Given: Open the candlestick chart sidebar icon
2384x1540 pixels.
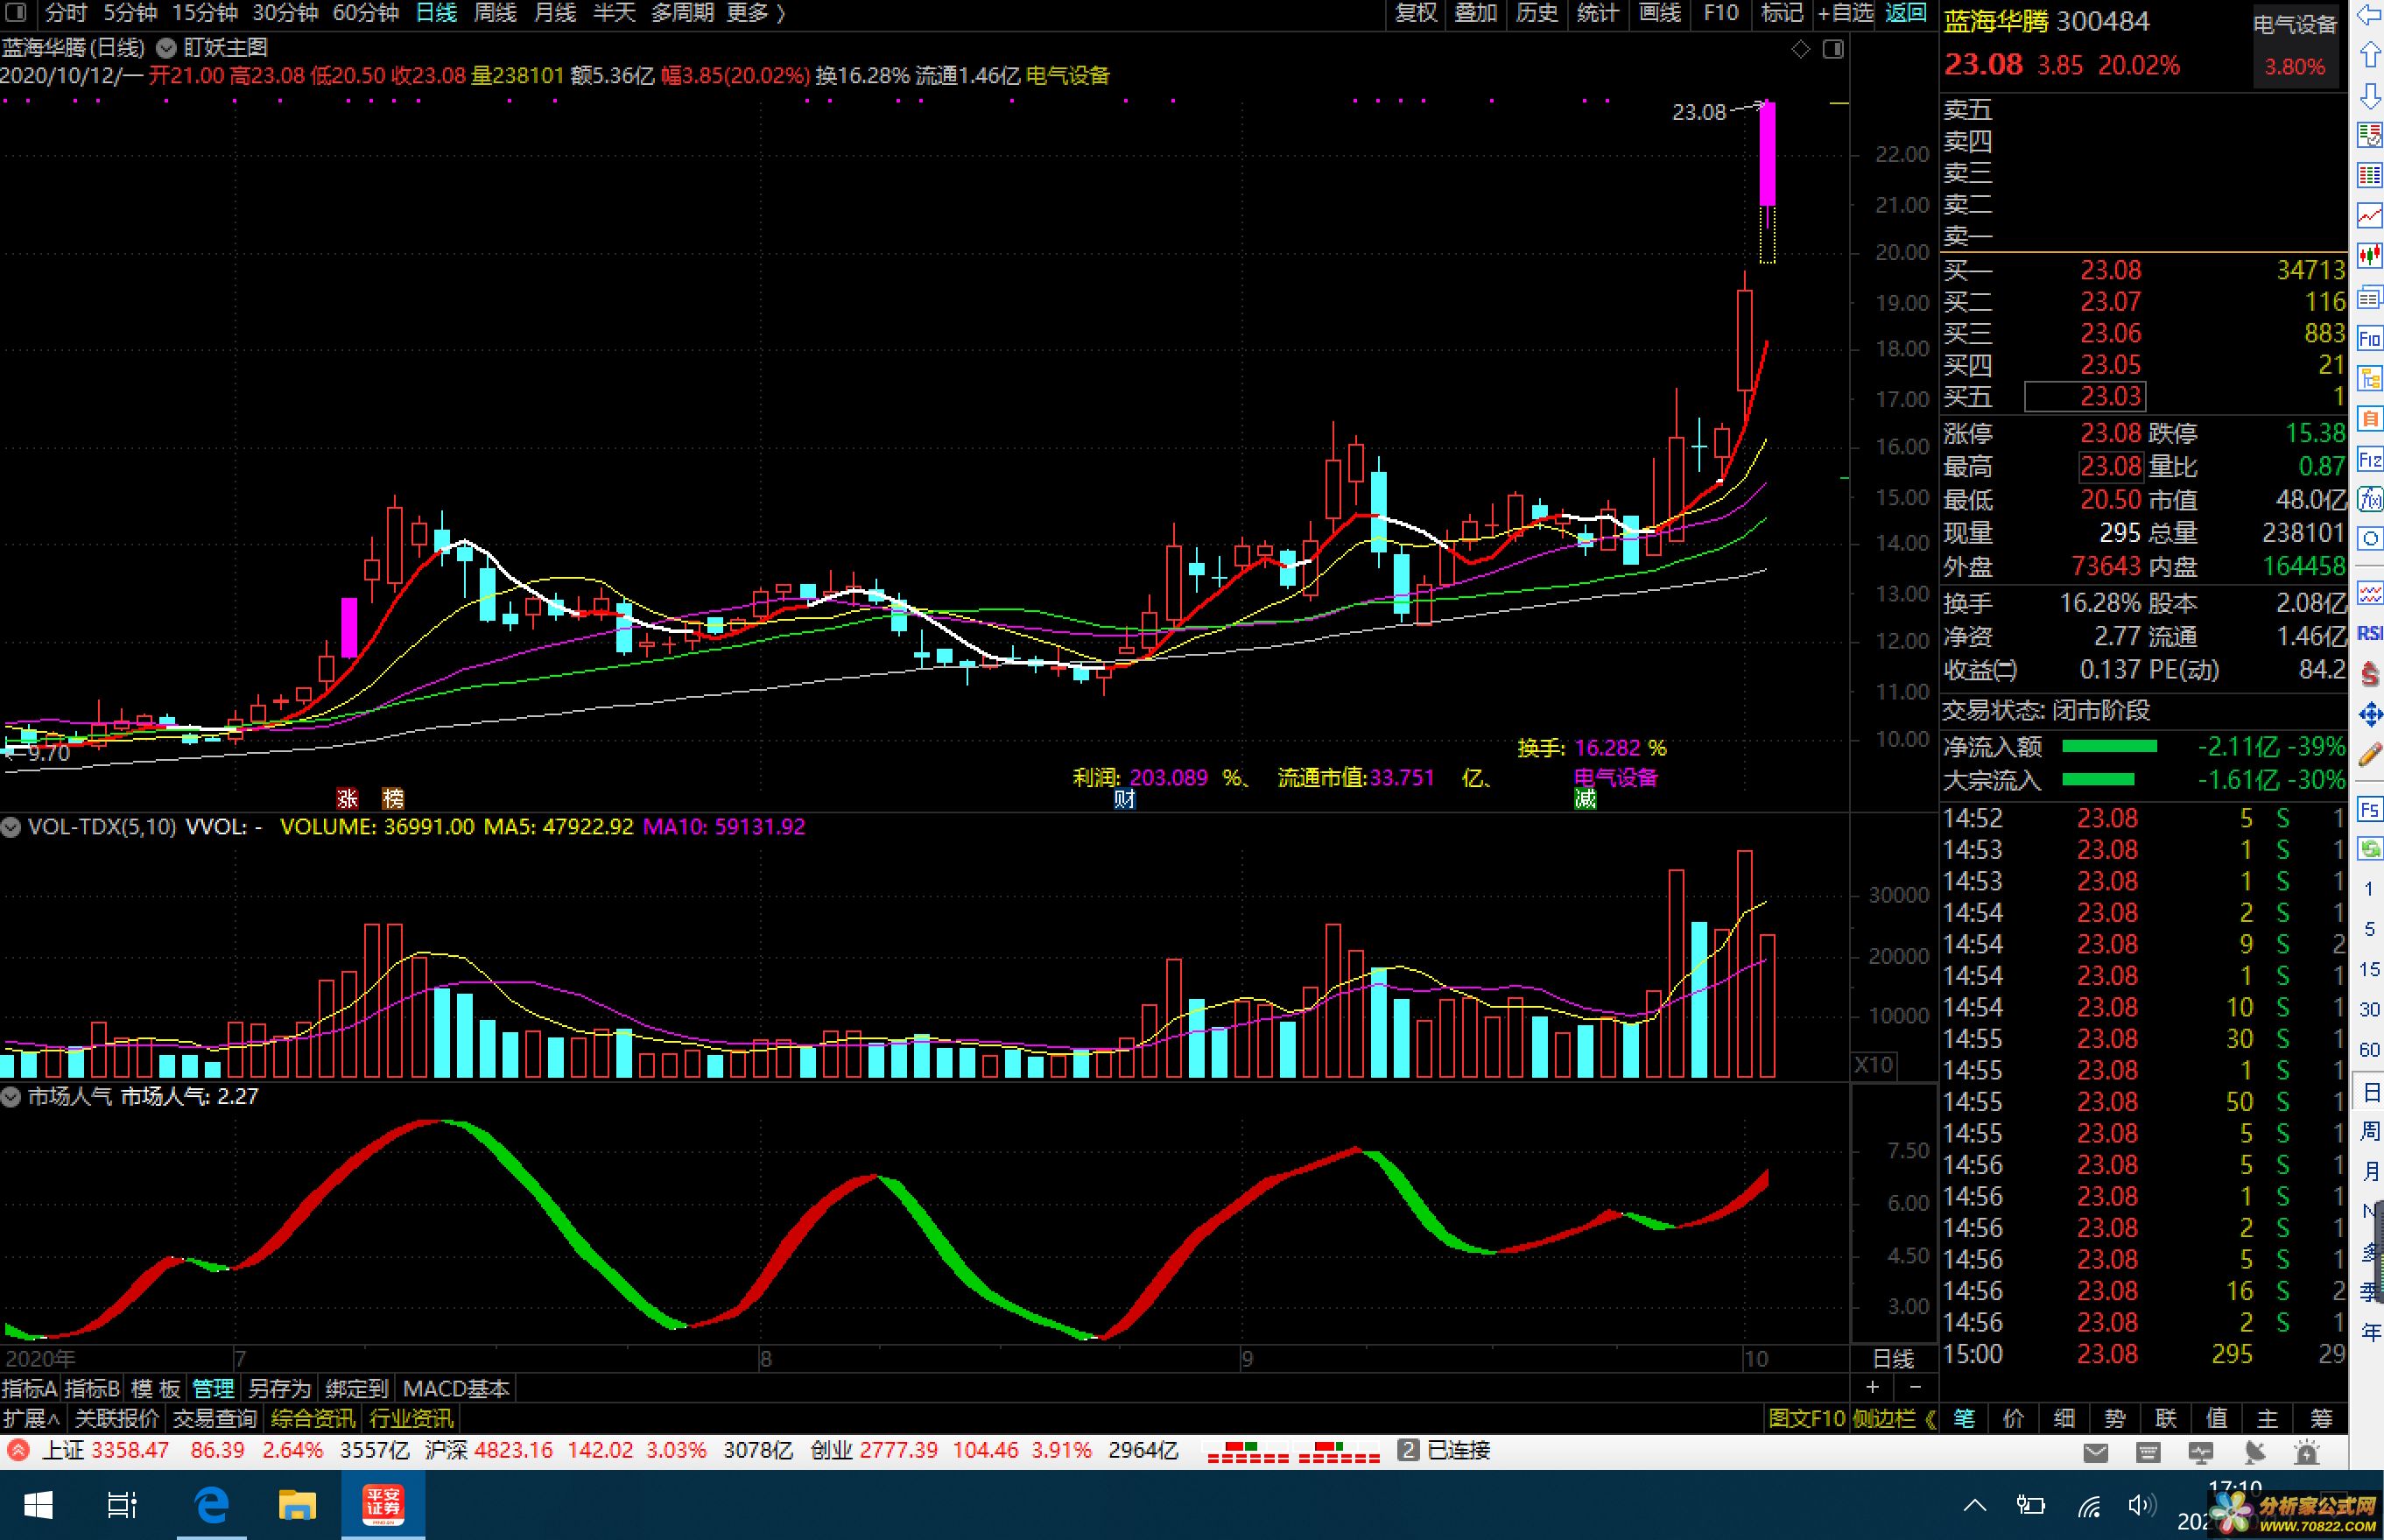Looking at the screenshot, I should coord(2369,256).
